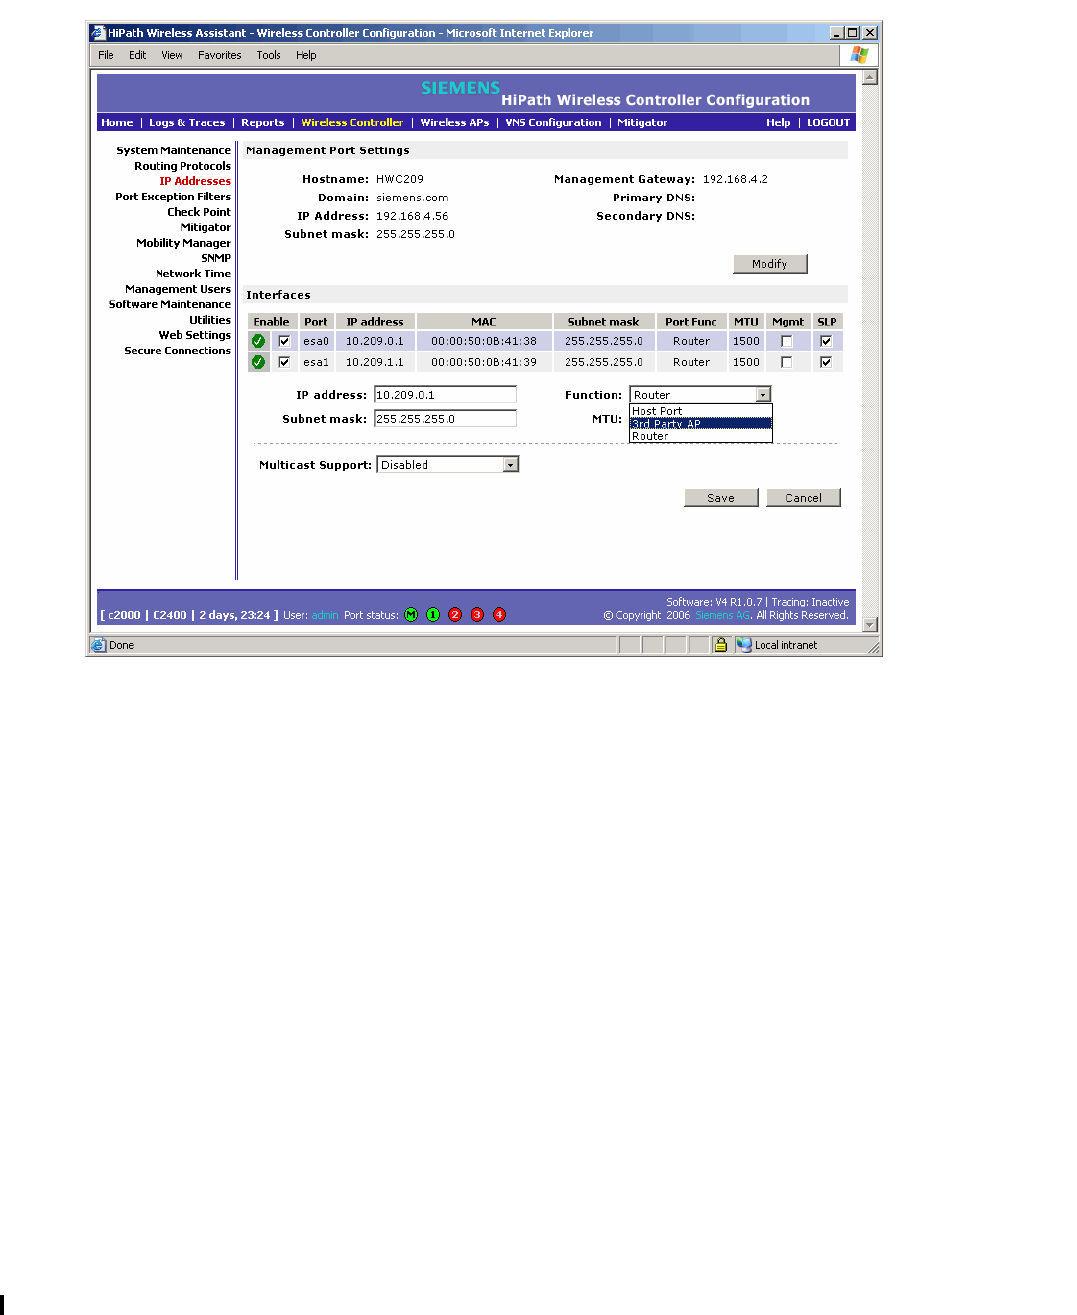Open the Mitigator tab in navigation bar
1077x1315 pixels.
[642, 123]
